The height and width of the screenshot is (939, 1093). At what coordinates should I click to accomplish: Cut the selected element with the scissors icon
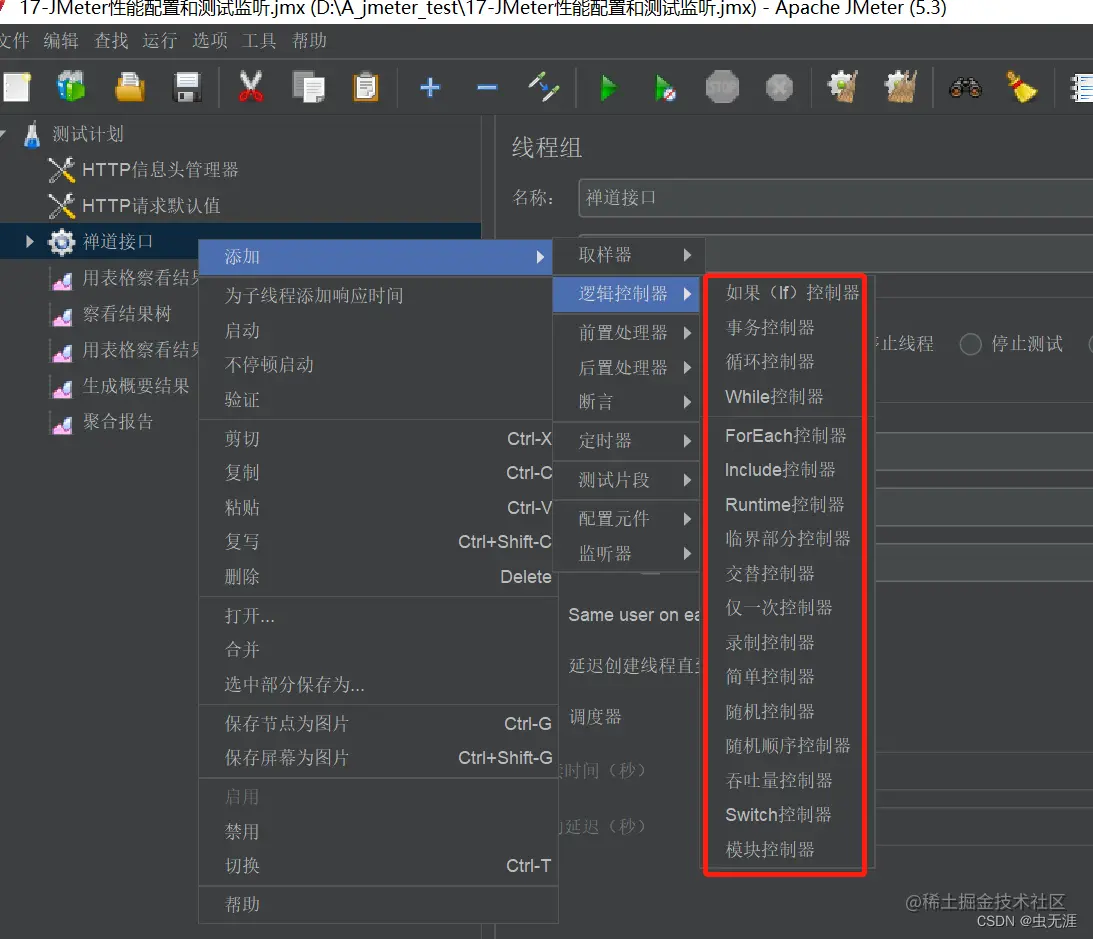tap(251, 88)
